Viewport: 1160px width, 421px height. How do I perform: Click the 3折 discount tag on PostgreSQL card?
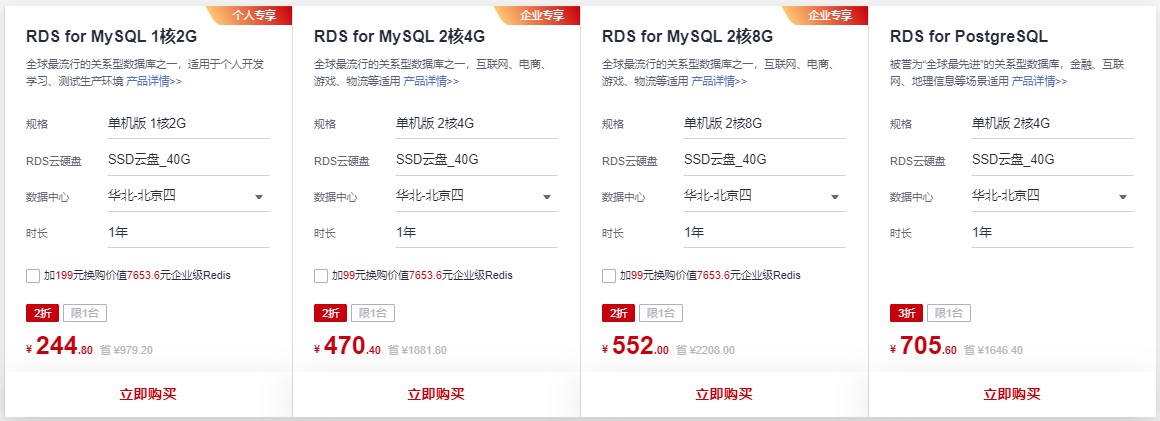pos(906,313)
